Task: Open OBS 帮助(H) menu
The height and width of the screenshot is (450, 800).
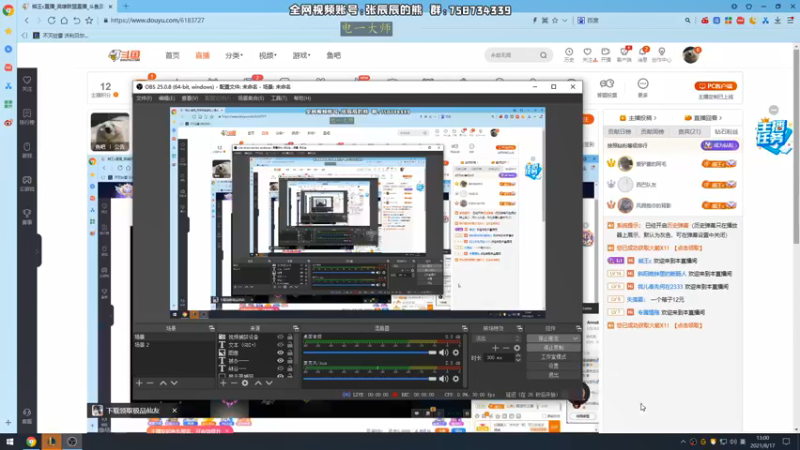Action: [302, 98]
